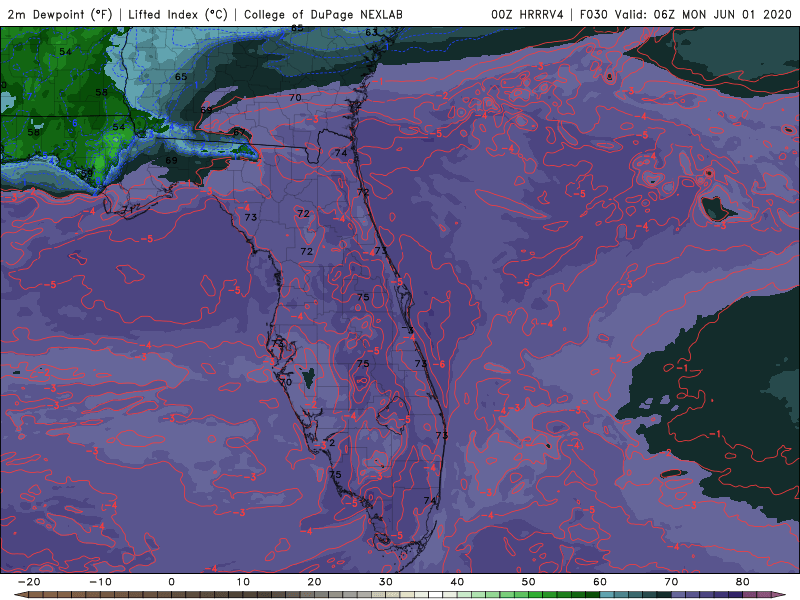
Task: Click the '50' label on color scale
Action: (x=529, y=582)
